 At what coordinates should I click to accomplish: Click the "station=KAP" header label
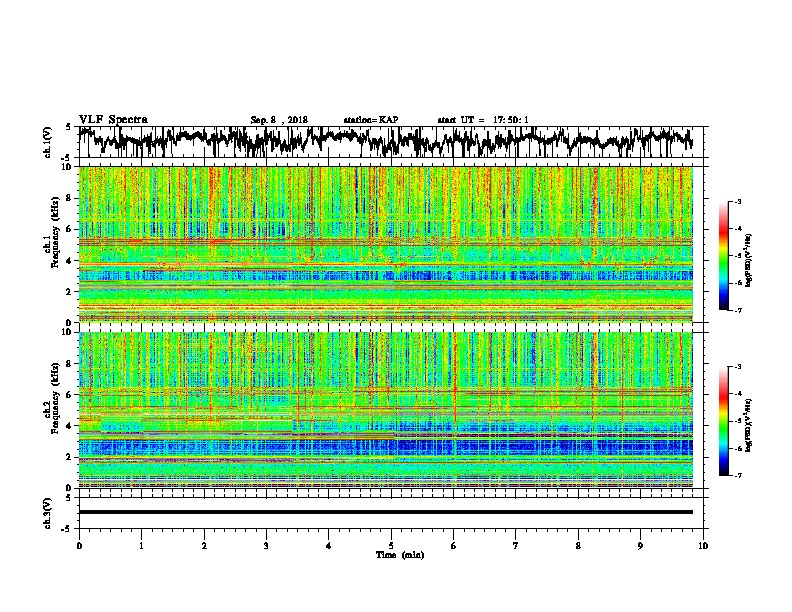point(370,120)
